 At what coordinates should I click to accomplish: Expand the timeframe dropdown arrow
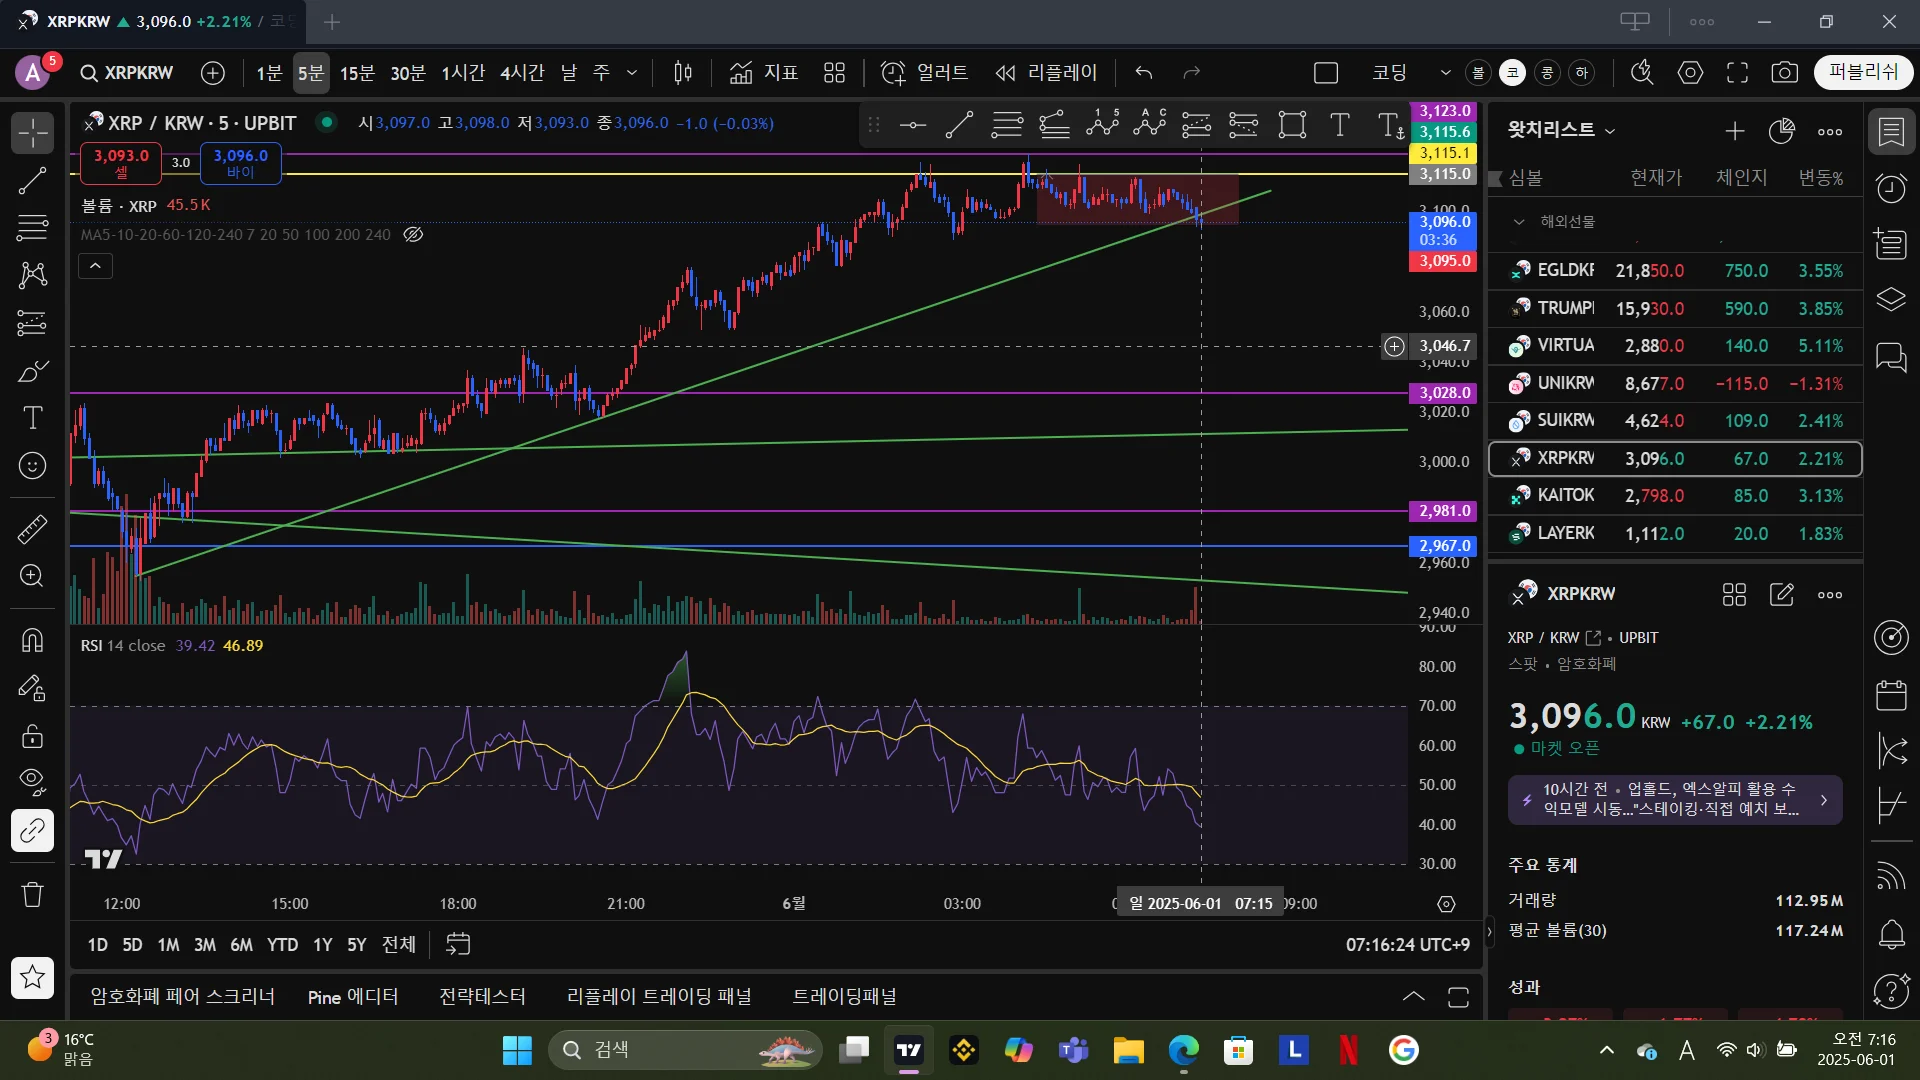coord(632,72)
